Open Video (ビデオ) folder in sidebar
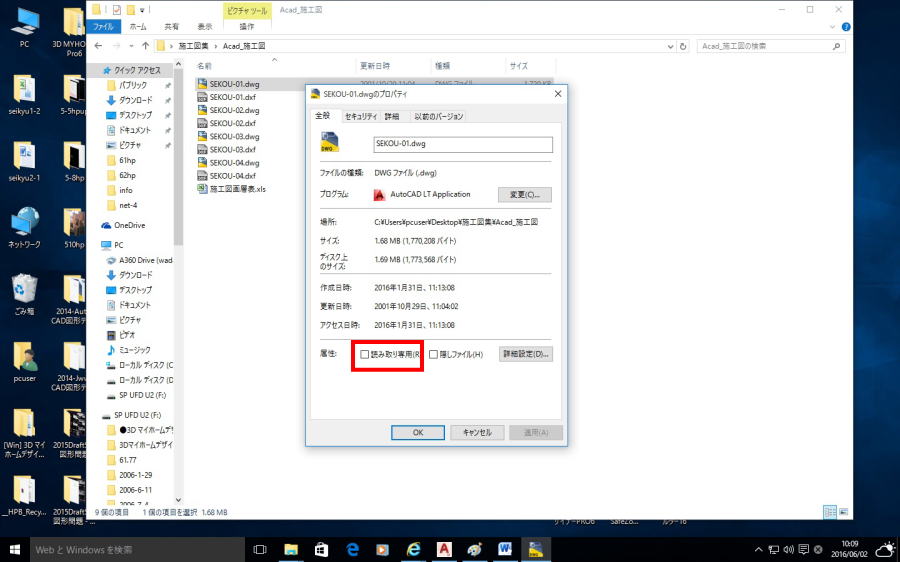This screenshot has height=562, width=900. click(x=127, y=335)
